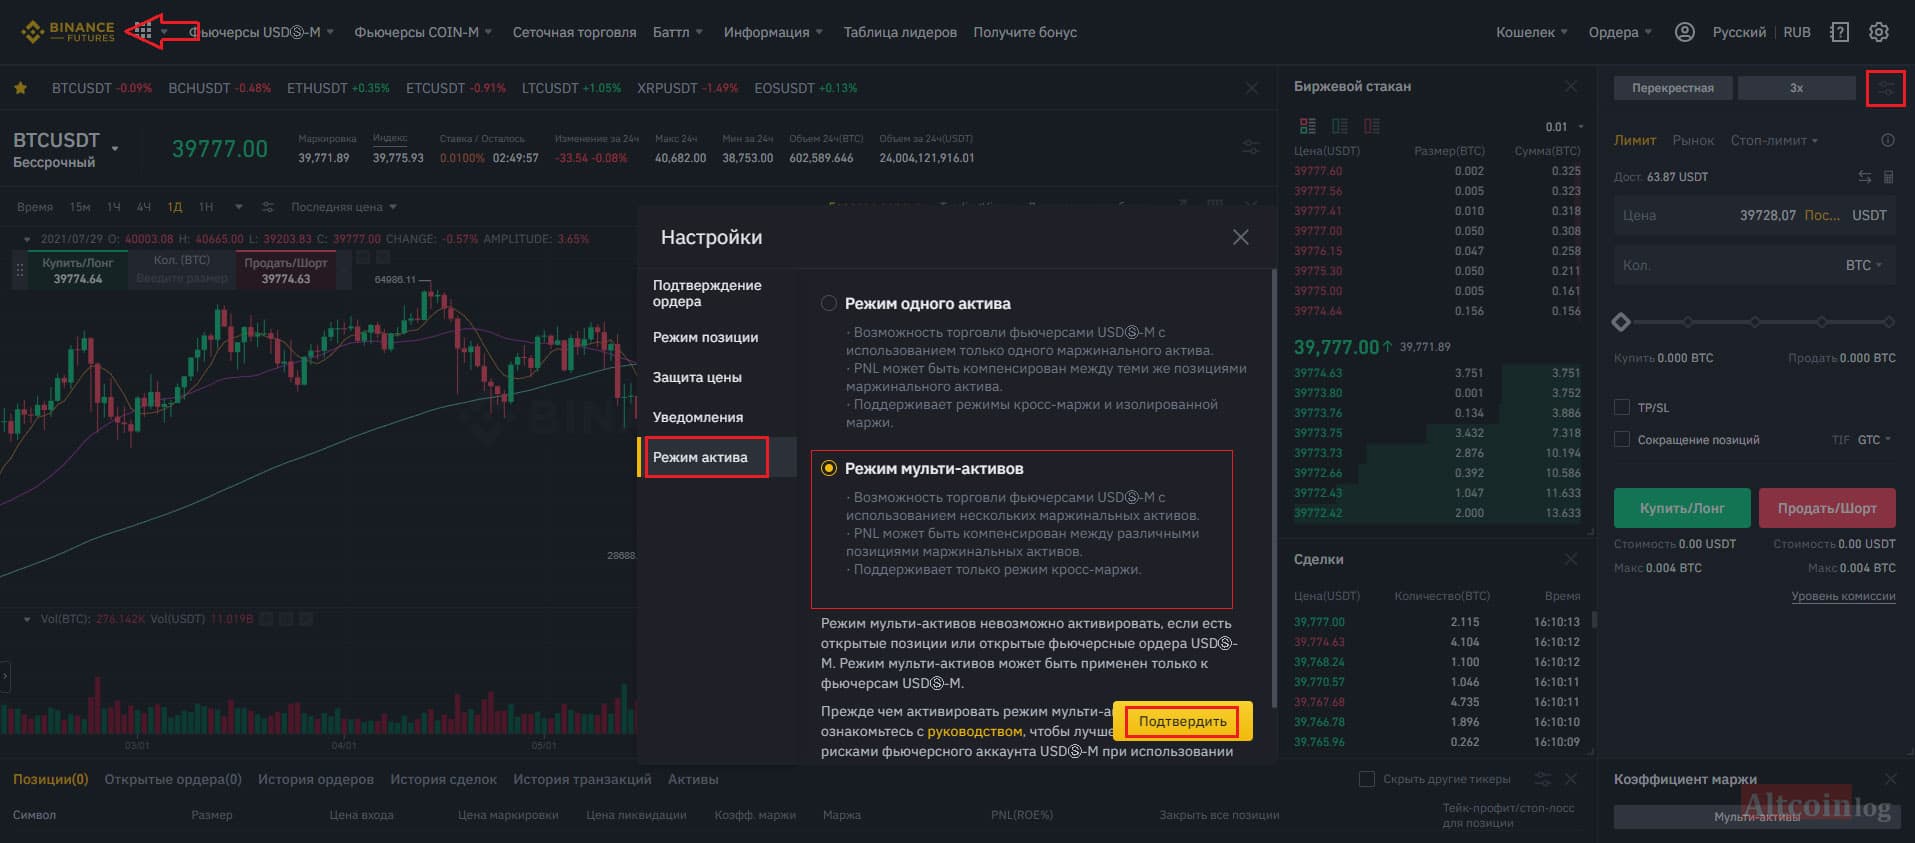Open the Режим позиции settings section

(x=705, y=337)
